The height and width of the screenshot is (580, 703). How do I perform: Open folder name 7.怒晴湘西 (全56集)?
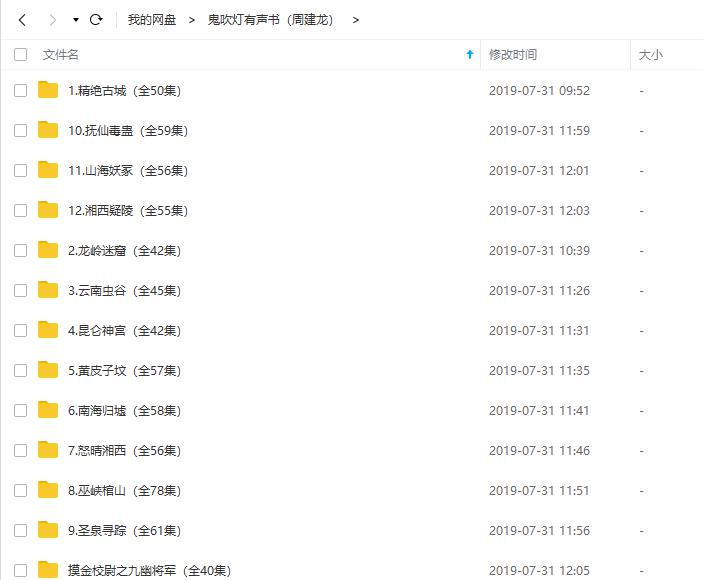pyautogui.click(x=125, y=450)
